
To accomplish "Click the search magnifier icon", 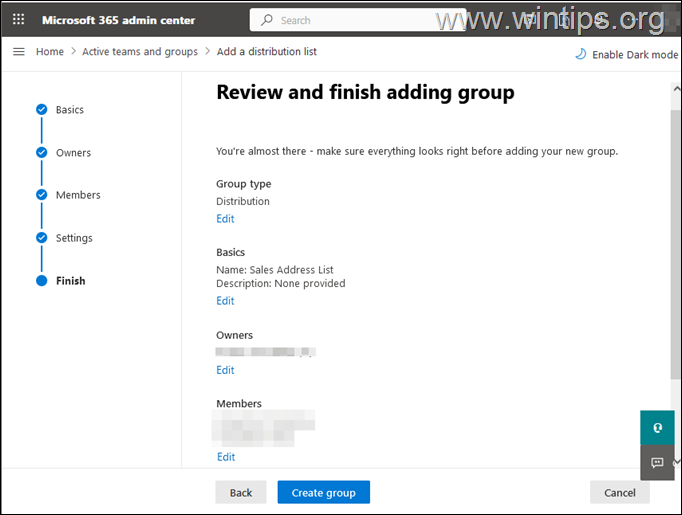I will tap(267, 20).
